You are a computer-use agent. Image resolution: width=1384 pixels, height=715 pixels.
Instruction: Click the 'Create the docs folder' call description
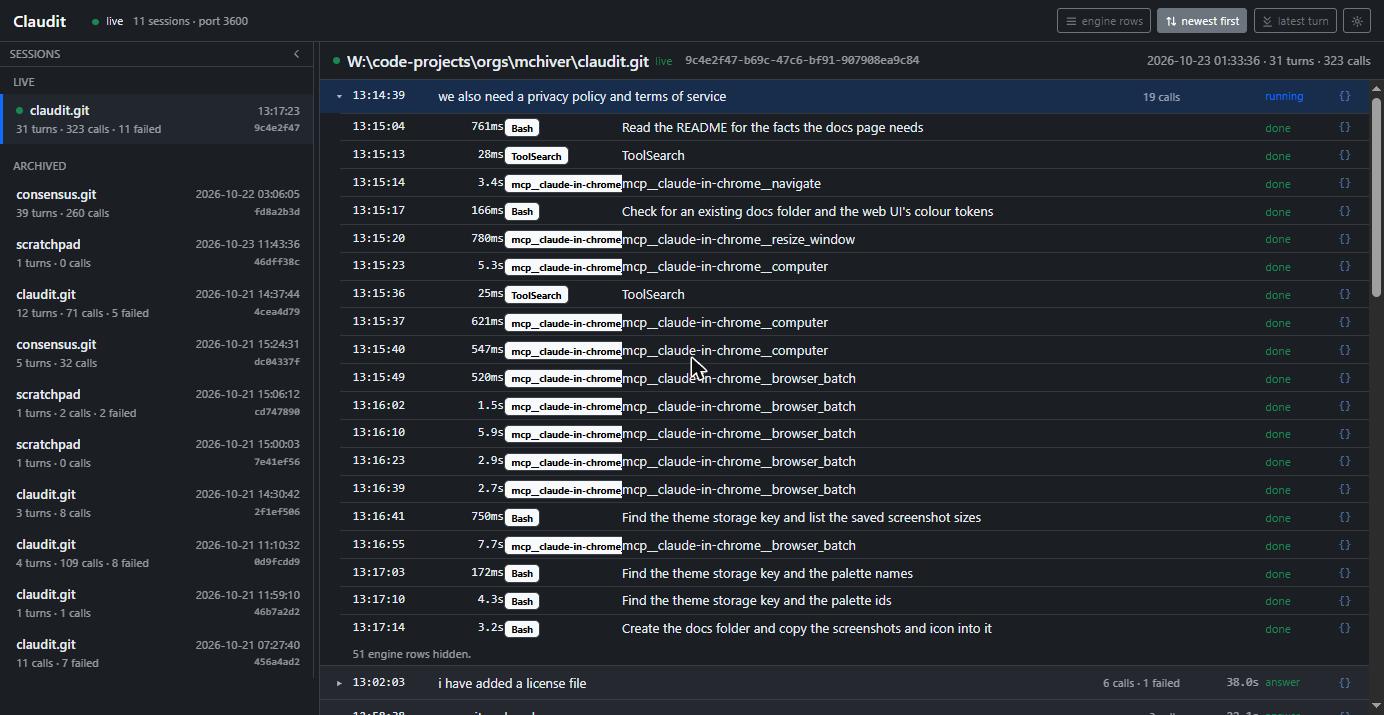pos(807,629)
